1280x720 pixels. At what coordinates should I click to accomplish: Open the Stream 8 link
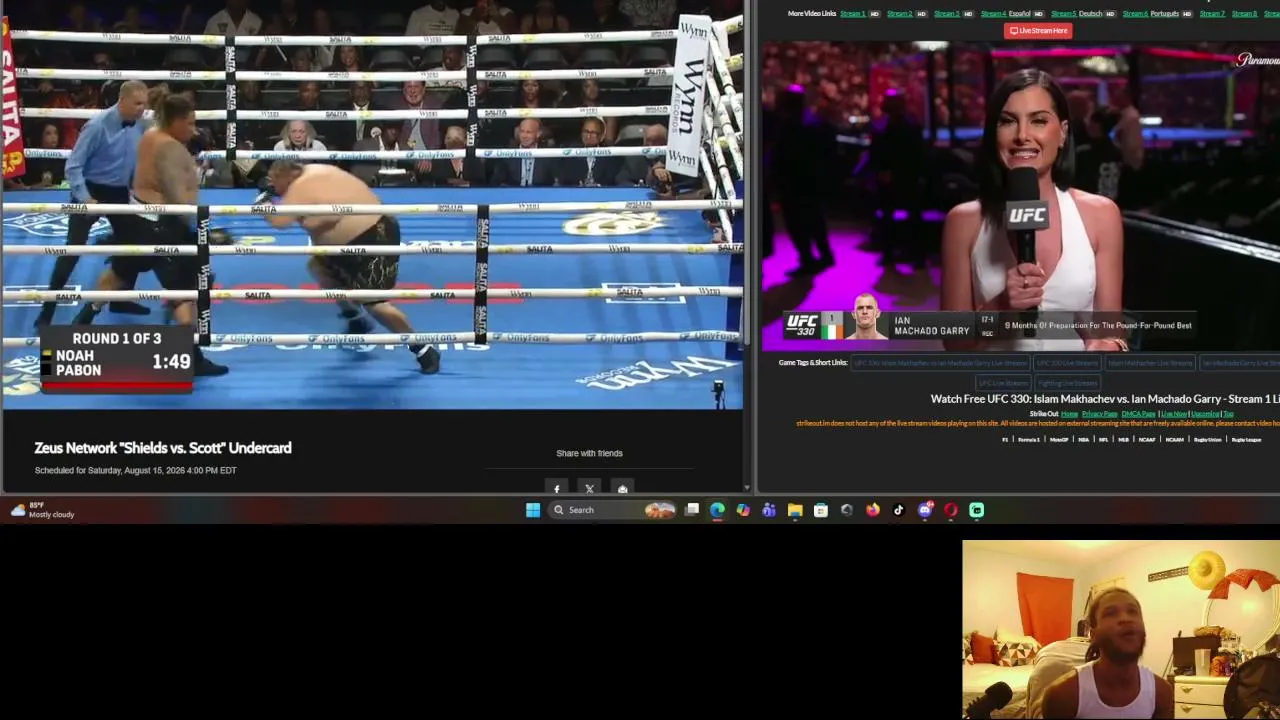tap(1245, 14)
